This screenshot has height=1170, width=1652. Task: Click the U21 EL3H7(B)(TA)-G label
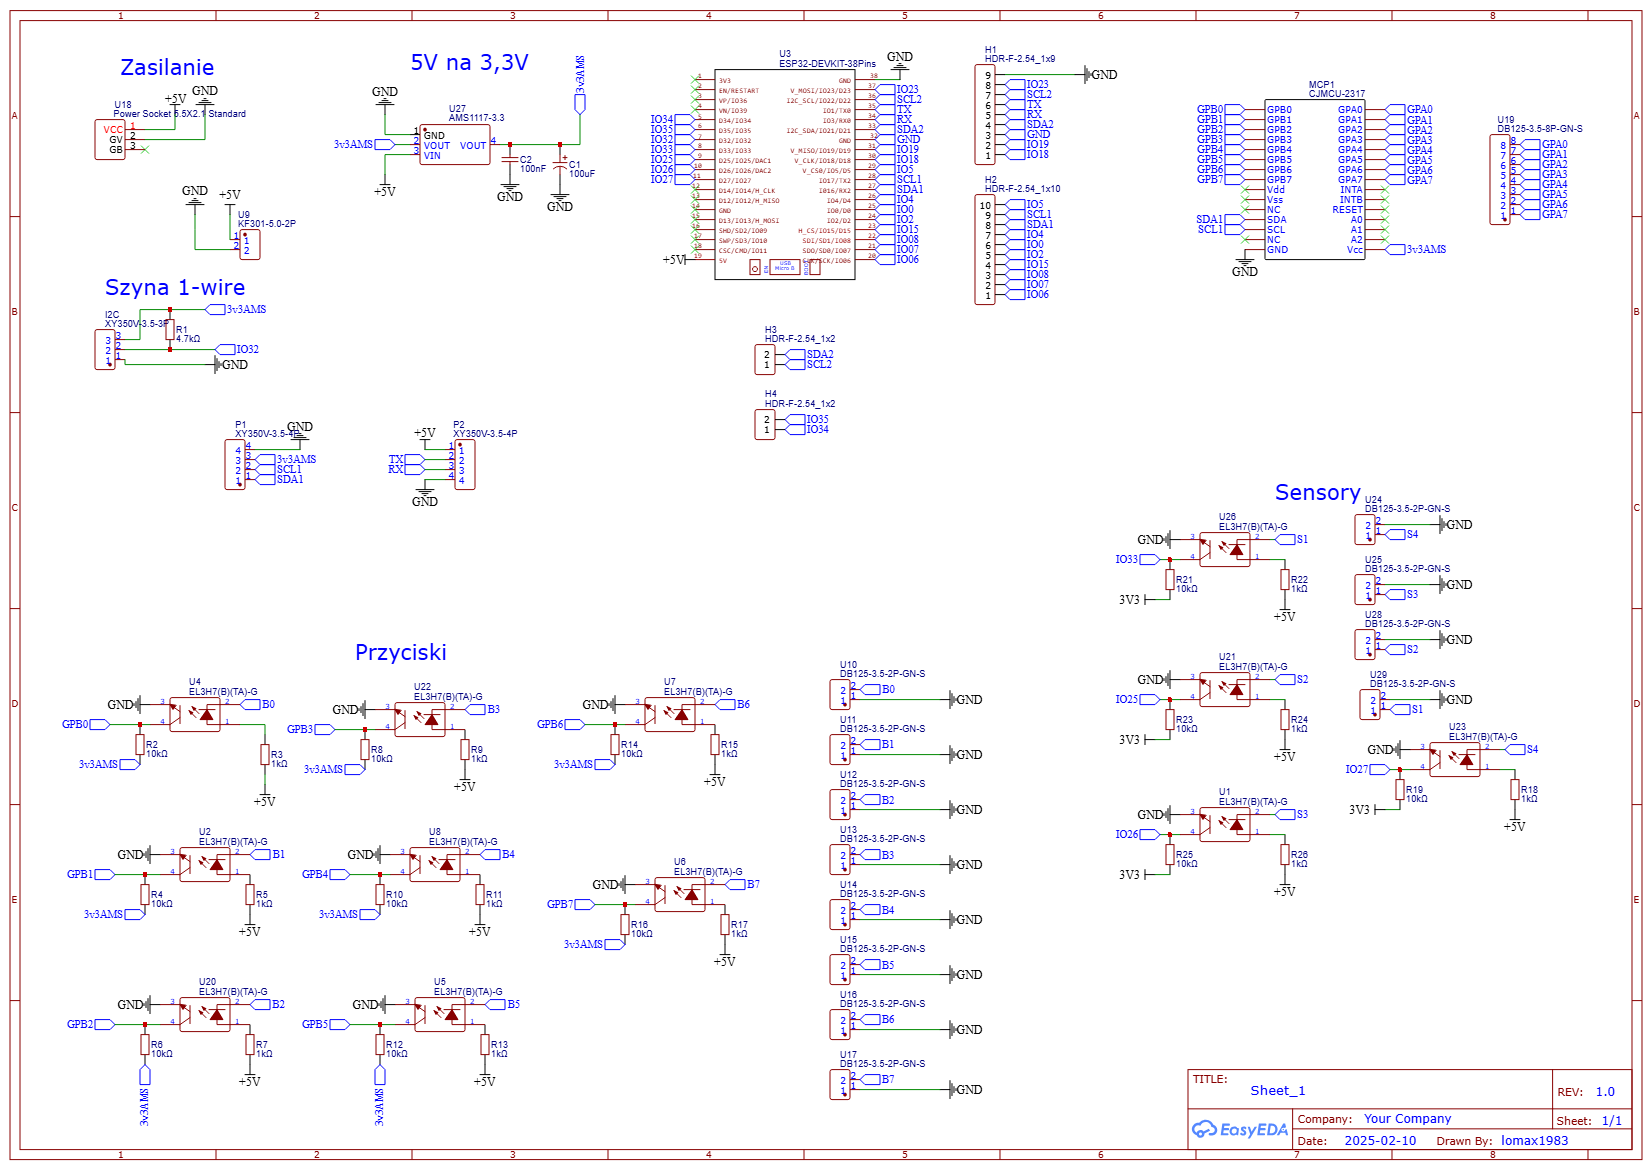(1253, 662)
